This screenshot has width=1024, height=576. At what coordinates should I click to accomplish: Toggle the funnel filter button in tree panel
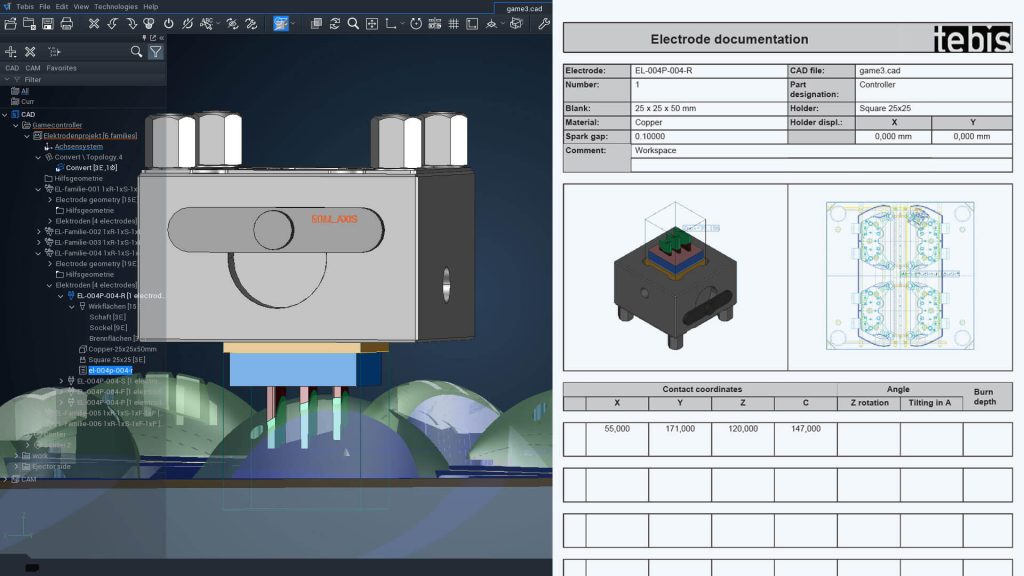pos(156,52)
